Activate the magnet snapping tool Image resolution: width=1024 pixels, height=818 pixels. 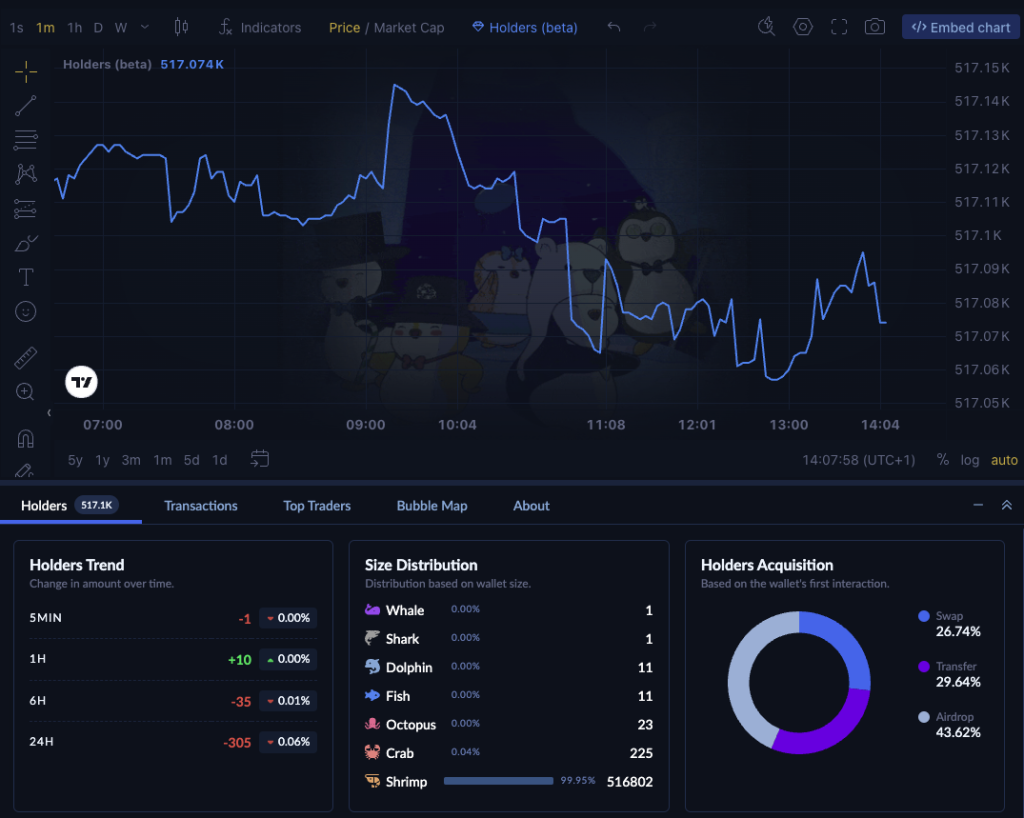coord(25,437)
